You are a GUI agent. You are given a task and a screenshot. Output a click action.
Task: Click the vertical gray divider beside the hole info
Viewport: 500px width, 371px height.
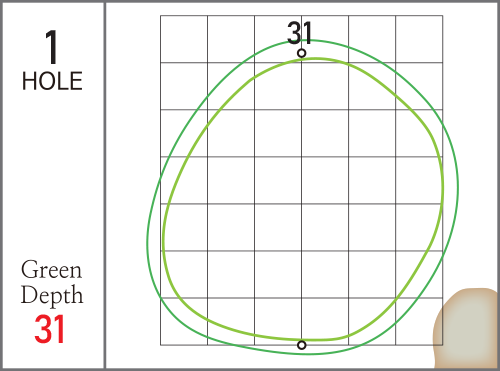click(105, 185)
